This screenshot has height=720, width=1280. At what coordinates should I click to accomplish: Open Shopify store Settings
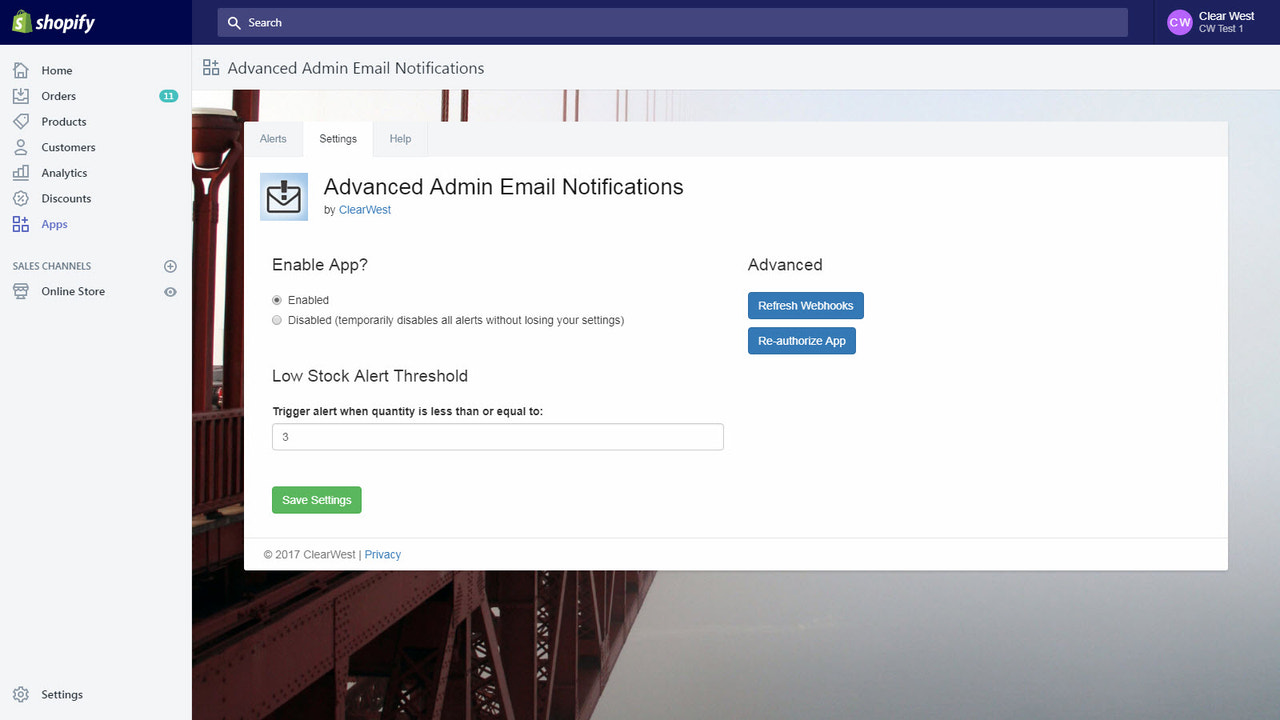[x=62, y=694]
